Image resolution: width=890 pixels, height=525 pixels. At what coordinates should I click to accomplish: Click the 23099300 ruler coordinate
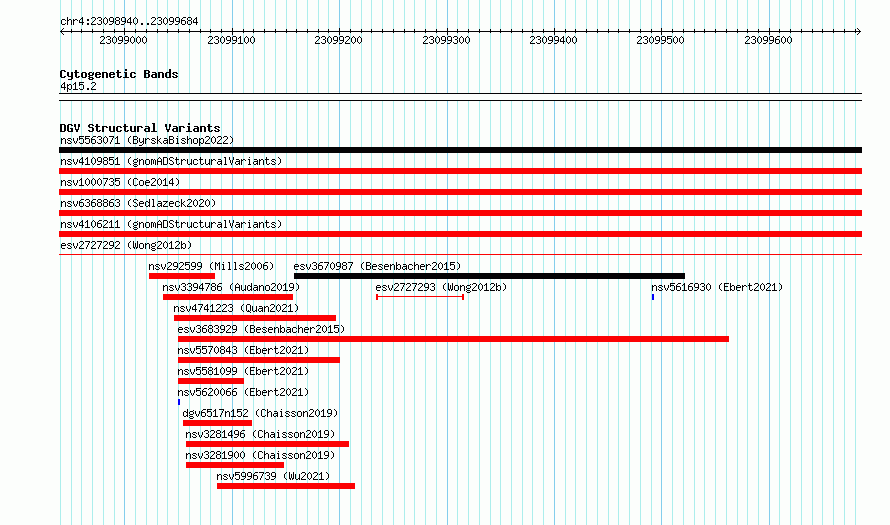tap(446, 40)
